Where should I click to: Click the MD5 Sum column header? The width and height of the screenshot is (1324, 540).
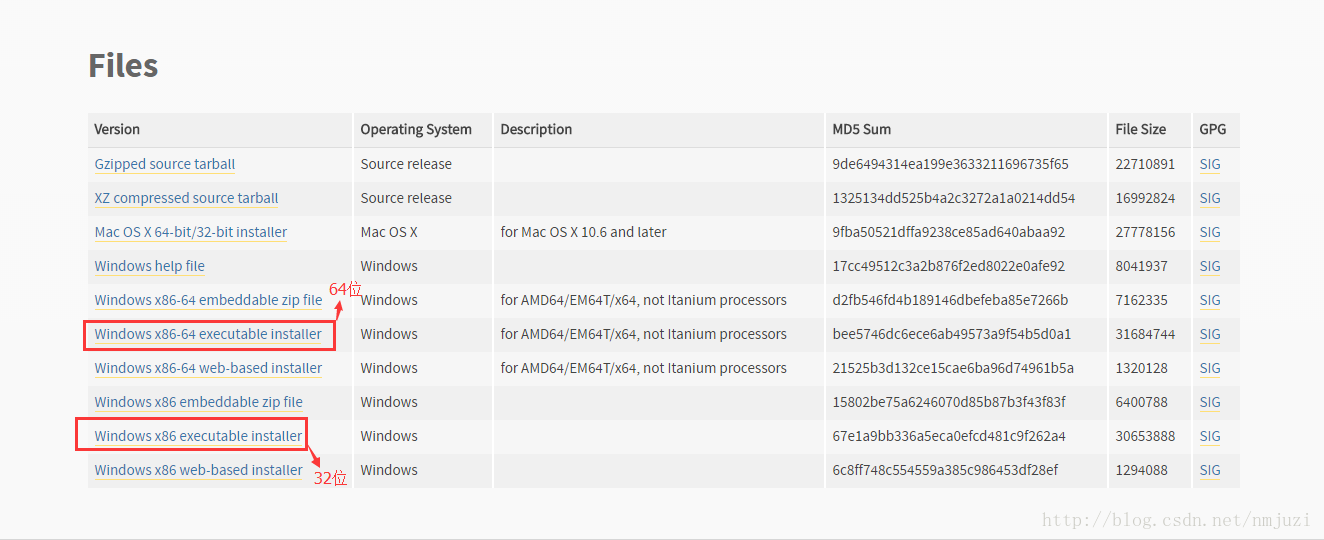[x=861, y=129]
